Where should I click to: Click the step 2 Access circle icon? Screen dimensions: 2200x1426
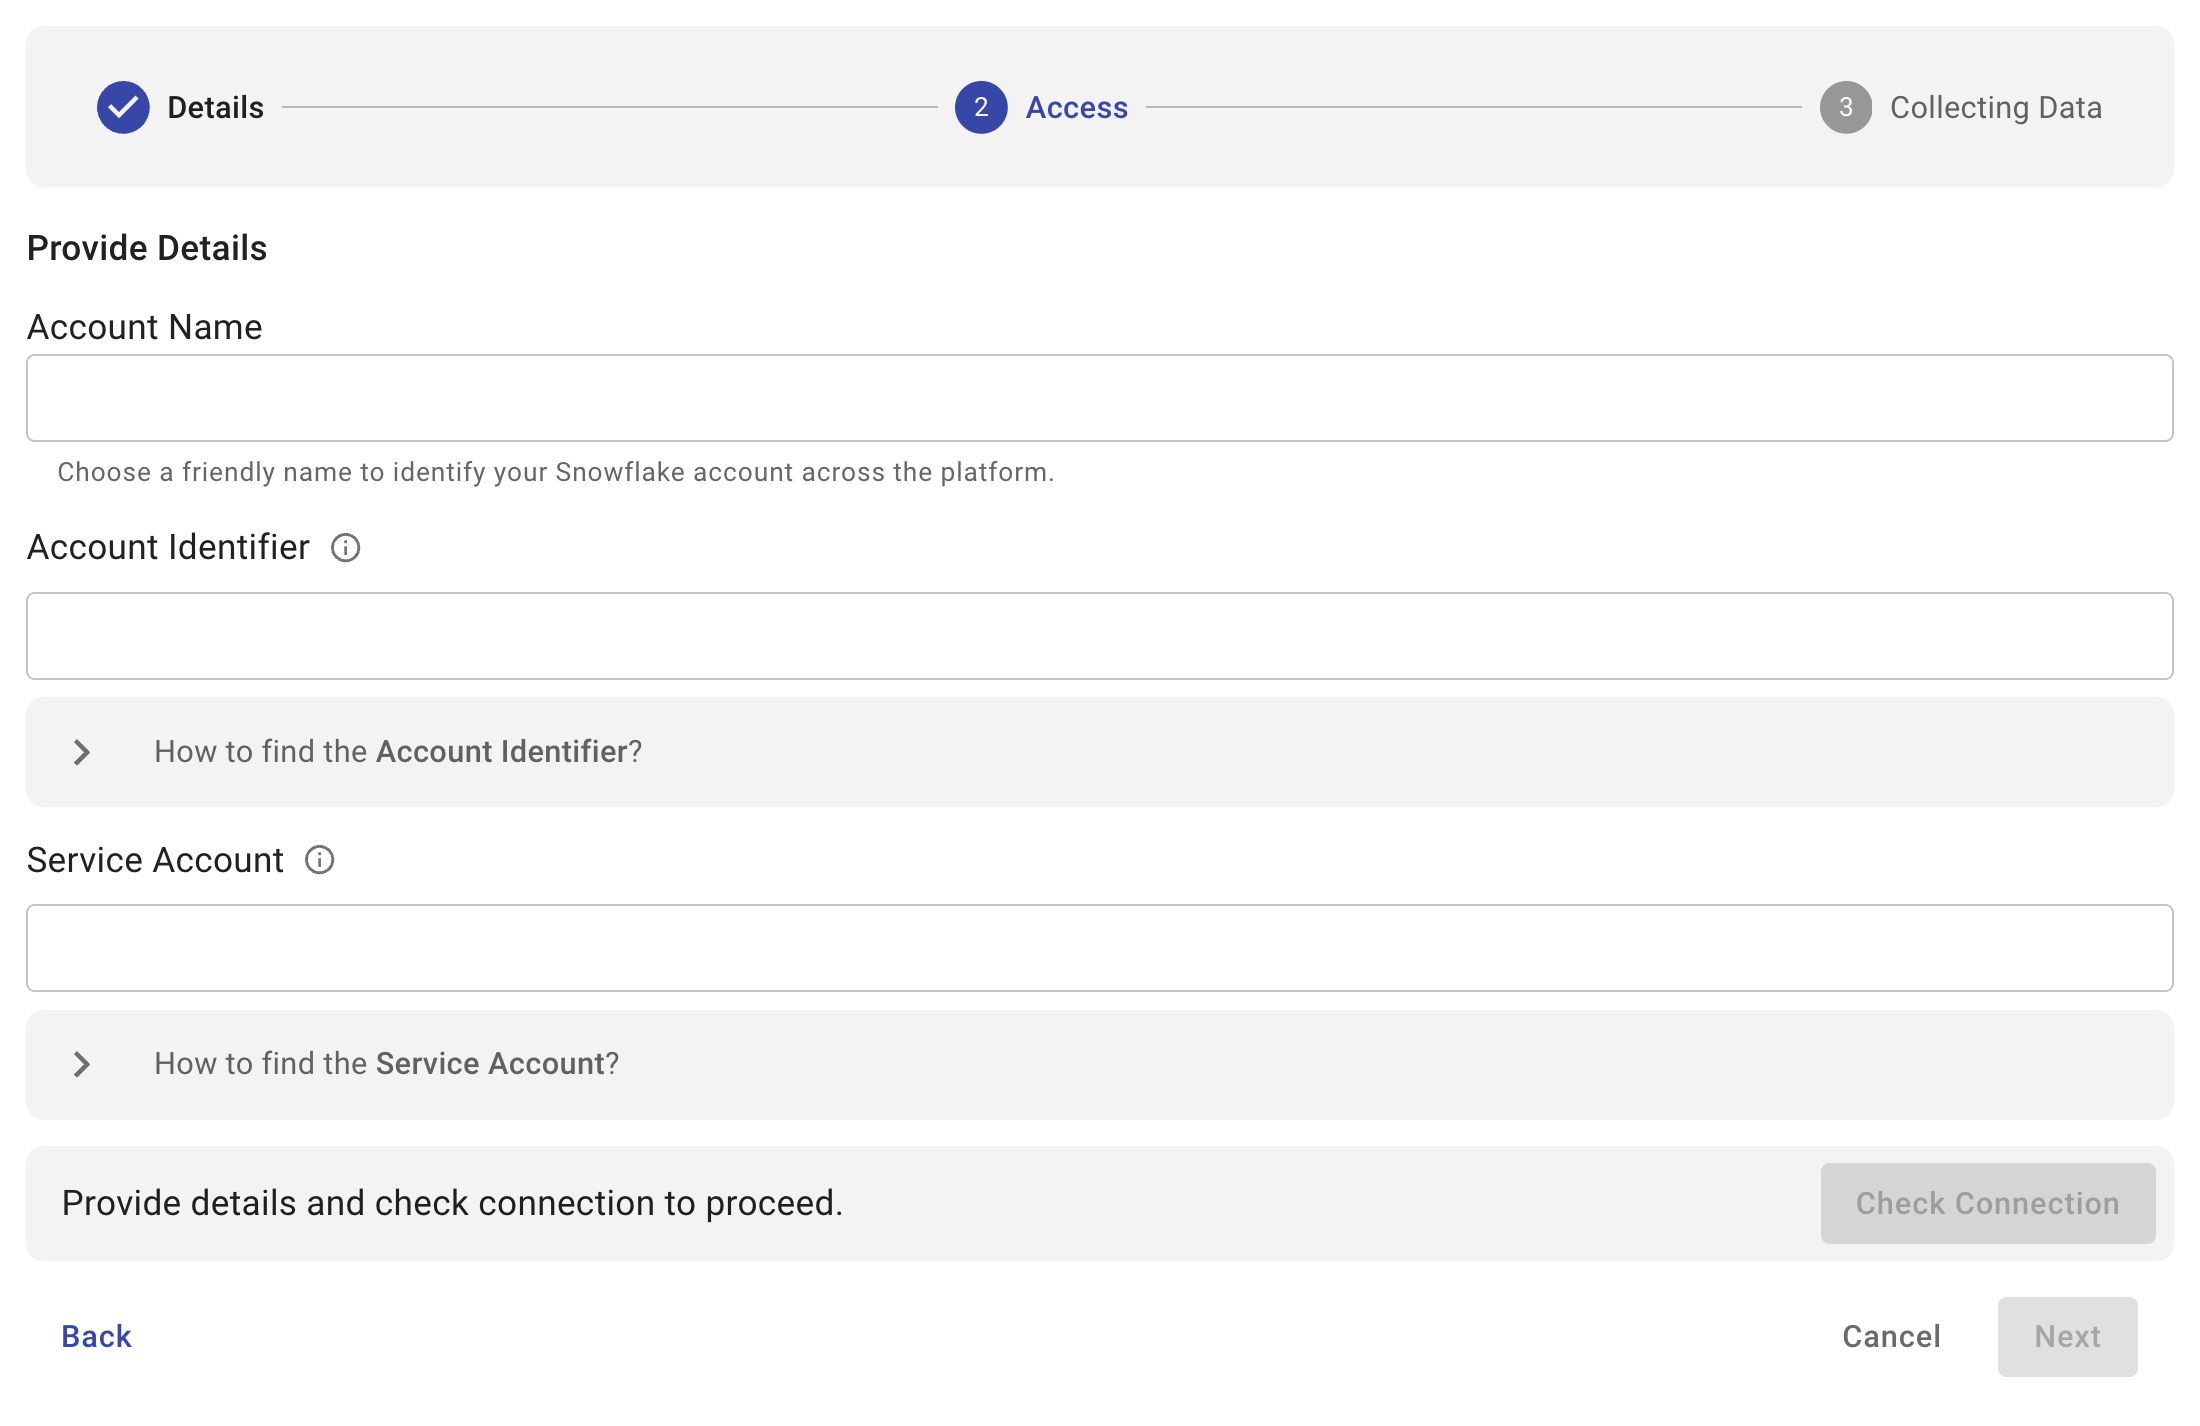point(981,107)
